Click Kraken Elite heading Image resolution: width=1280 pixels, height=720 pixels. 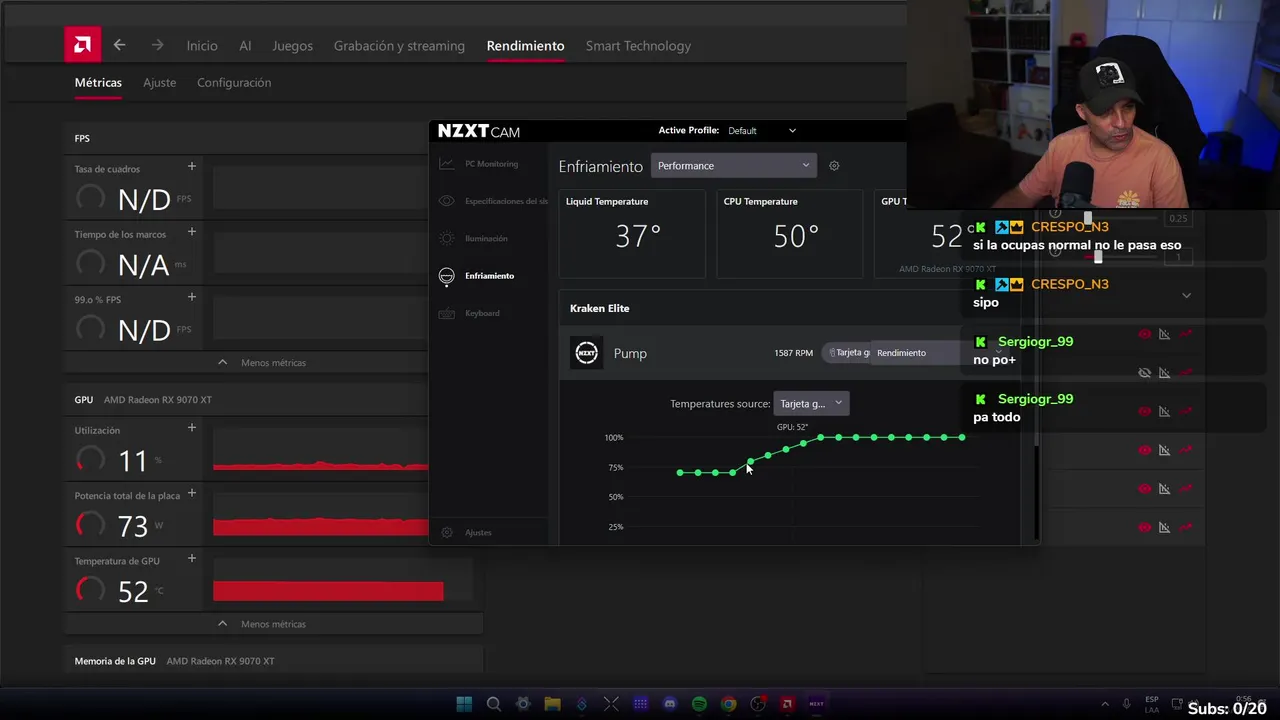pyautogui.click(x=599, y=308)
